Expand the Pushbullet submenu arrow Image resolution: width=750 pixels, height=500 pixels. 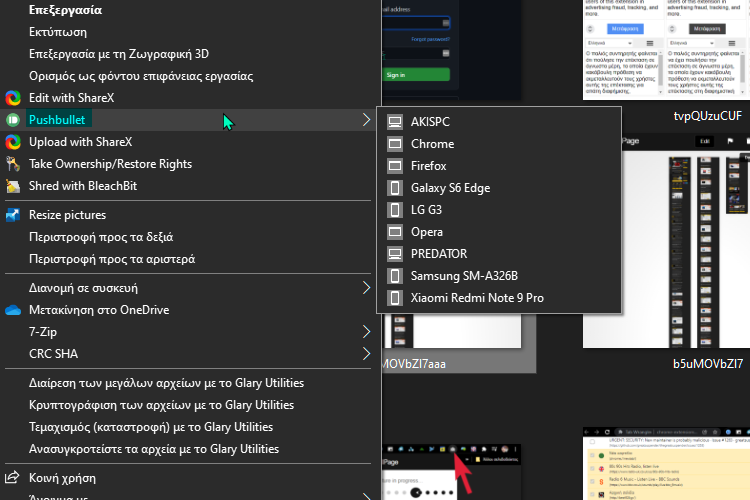(x=366, y=120)
